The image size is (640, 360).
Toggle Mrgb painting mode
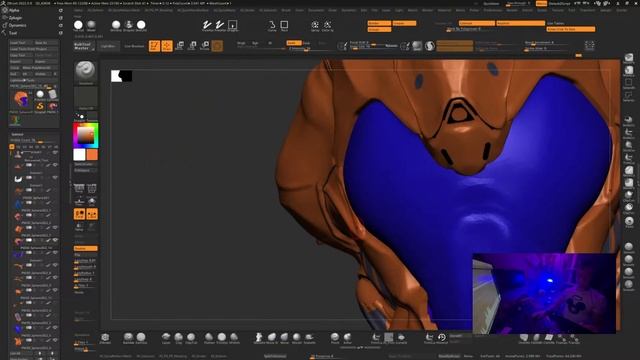[x=241, y=43]
